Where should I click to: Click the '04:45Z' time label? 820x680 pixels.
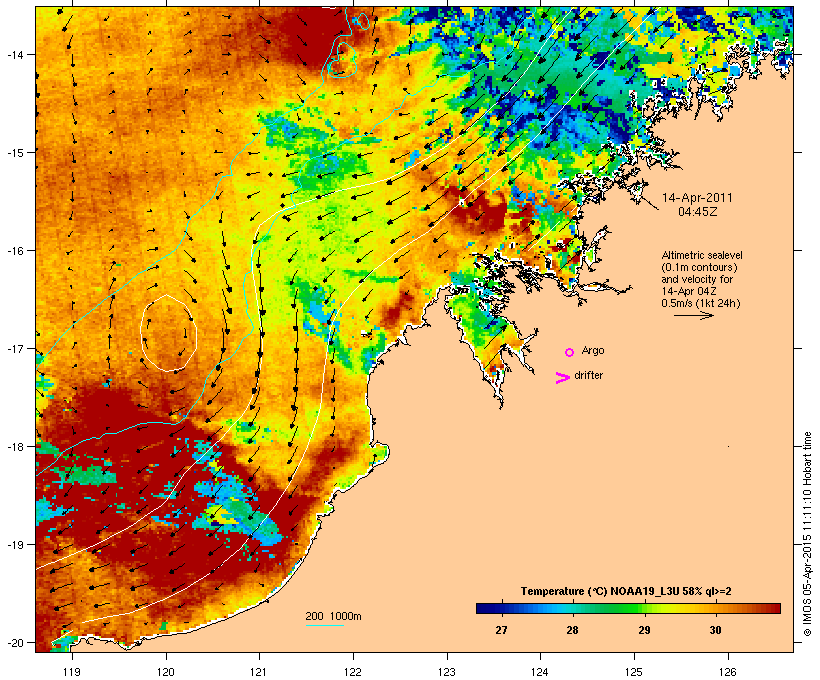click(x=698, y=212)
